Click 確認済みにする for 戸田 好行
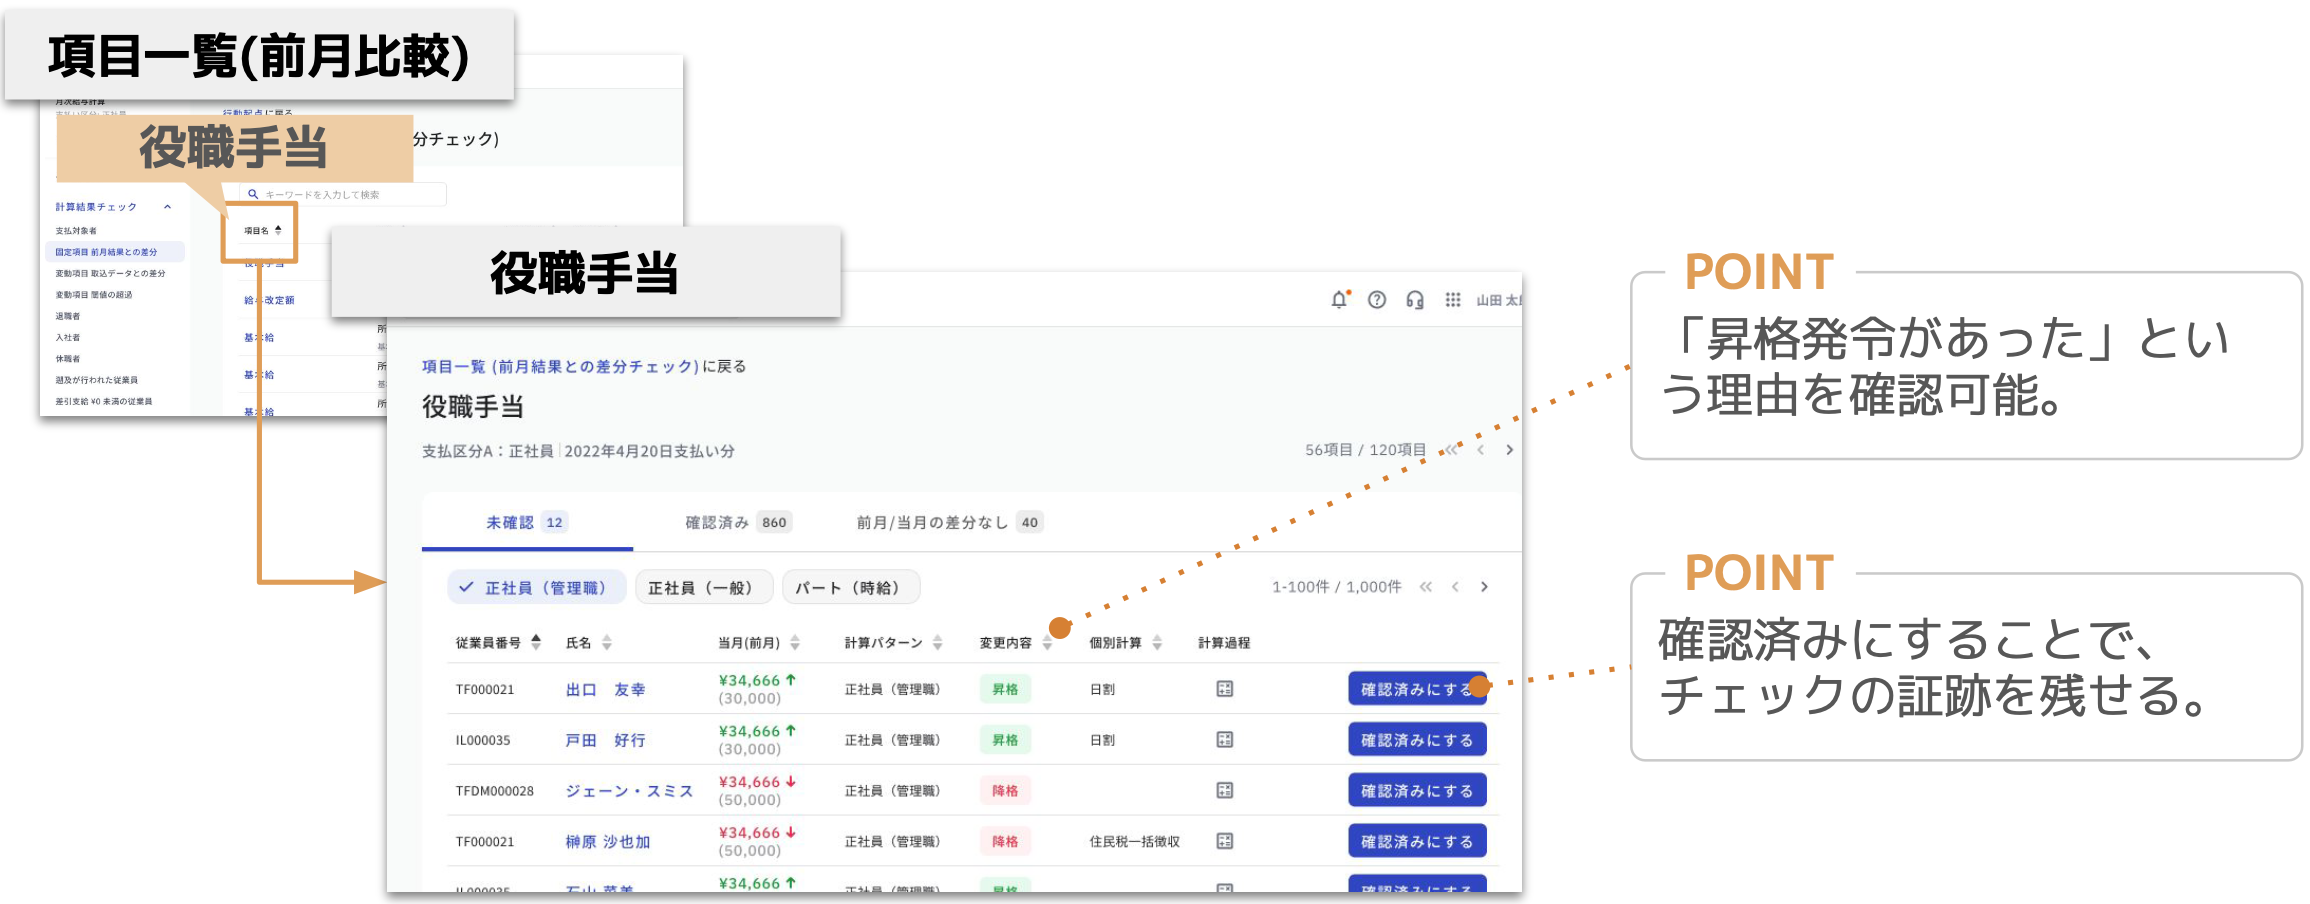Screen dimensions: 2310x904 tap(1416, 740)
